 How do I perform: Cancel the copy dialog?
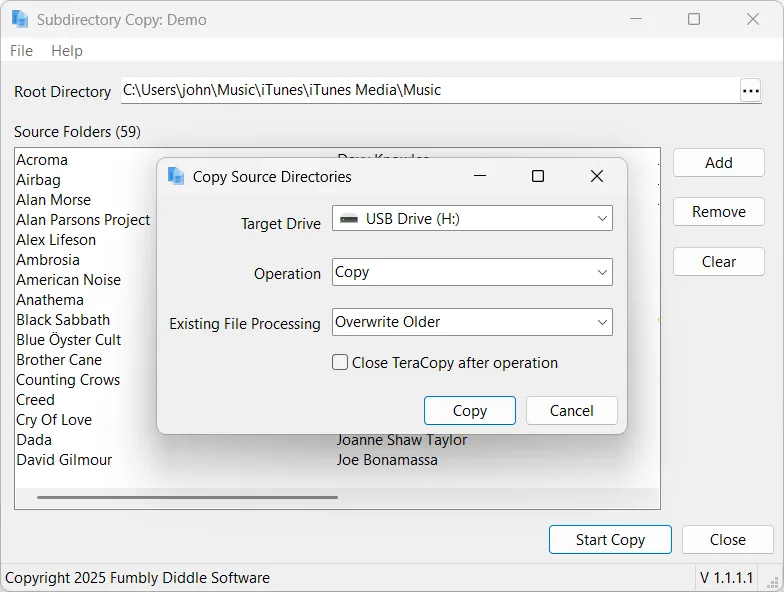point(572,410)
